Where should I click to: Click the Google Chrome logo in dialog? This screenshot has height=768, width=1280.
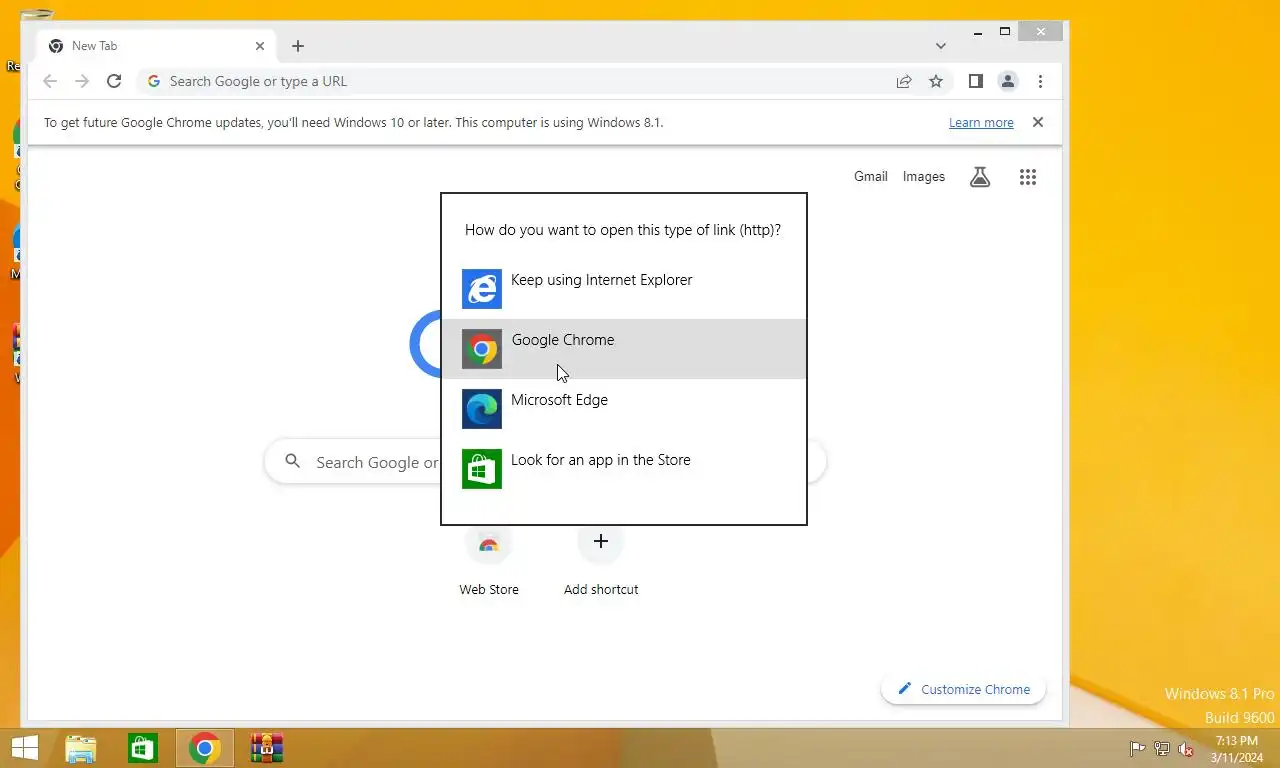482,349
